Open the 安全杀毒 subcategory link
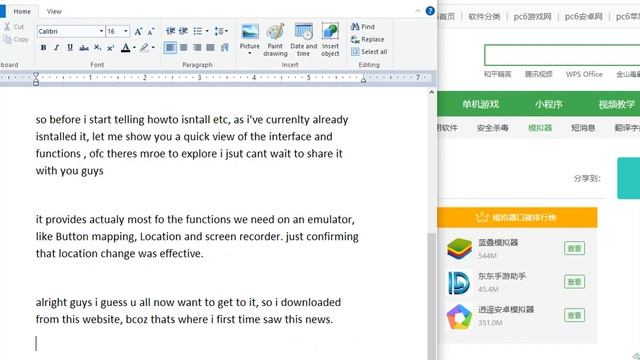Image resolution: width=640 pixels, height=360 pixels. [x=492, y=128]
